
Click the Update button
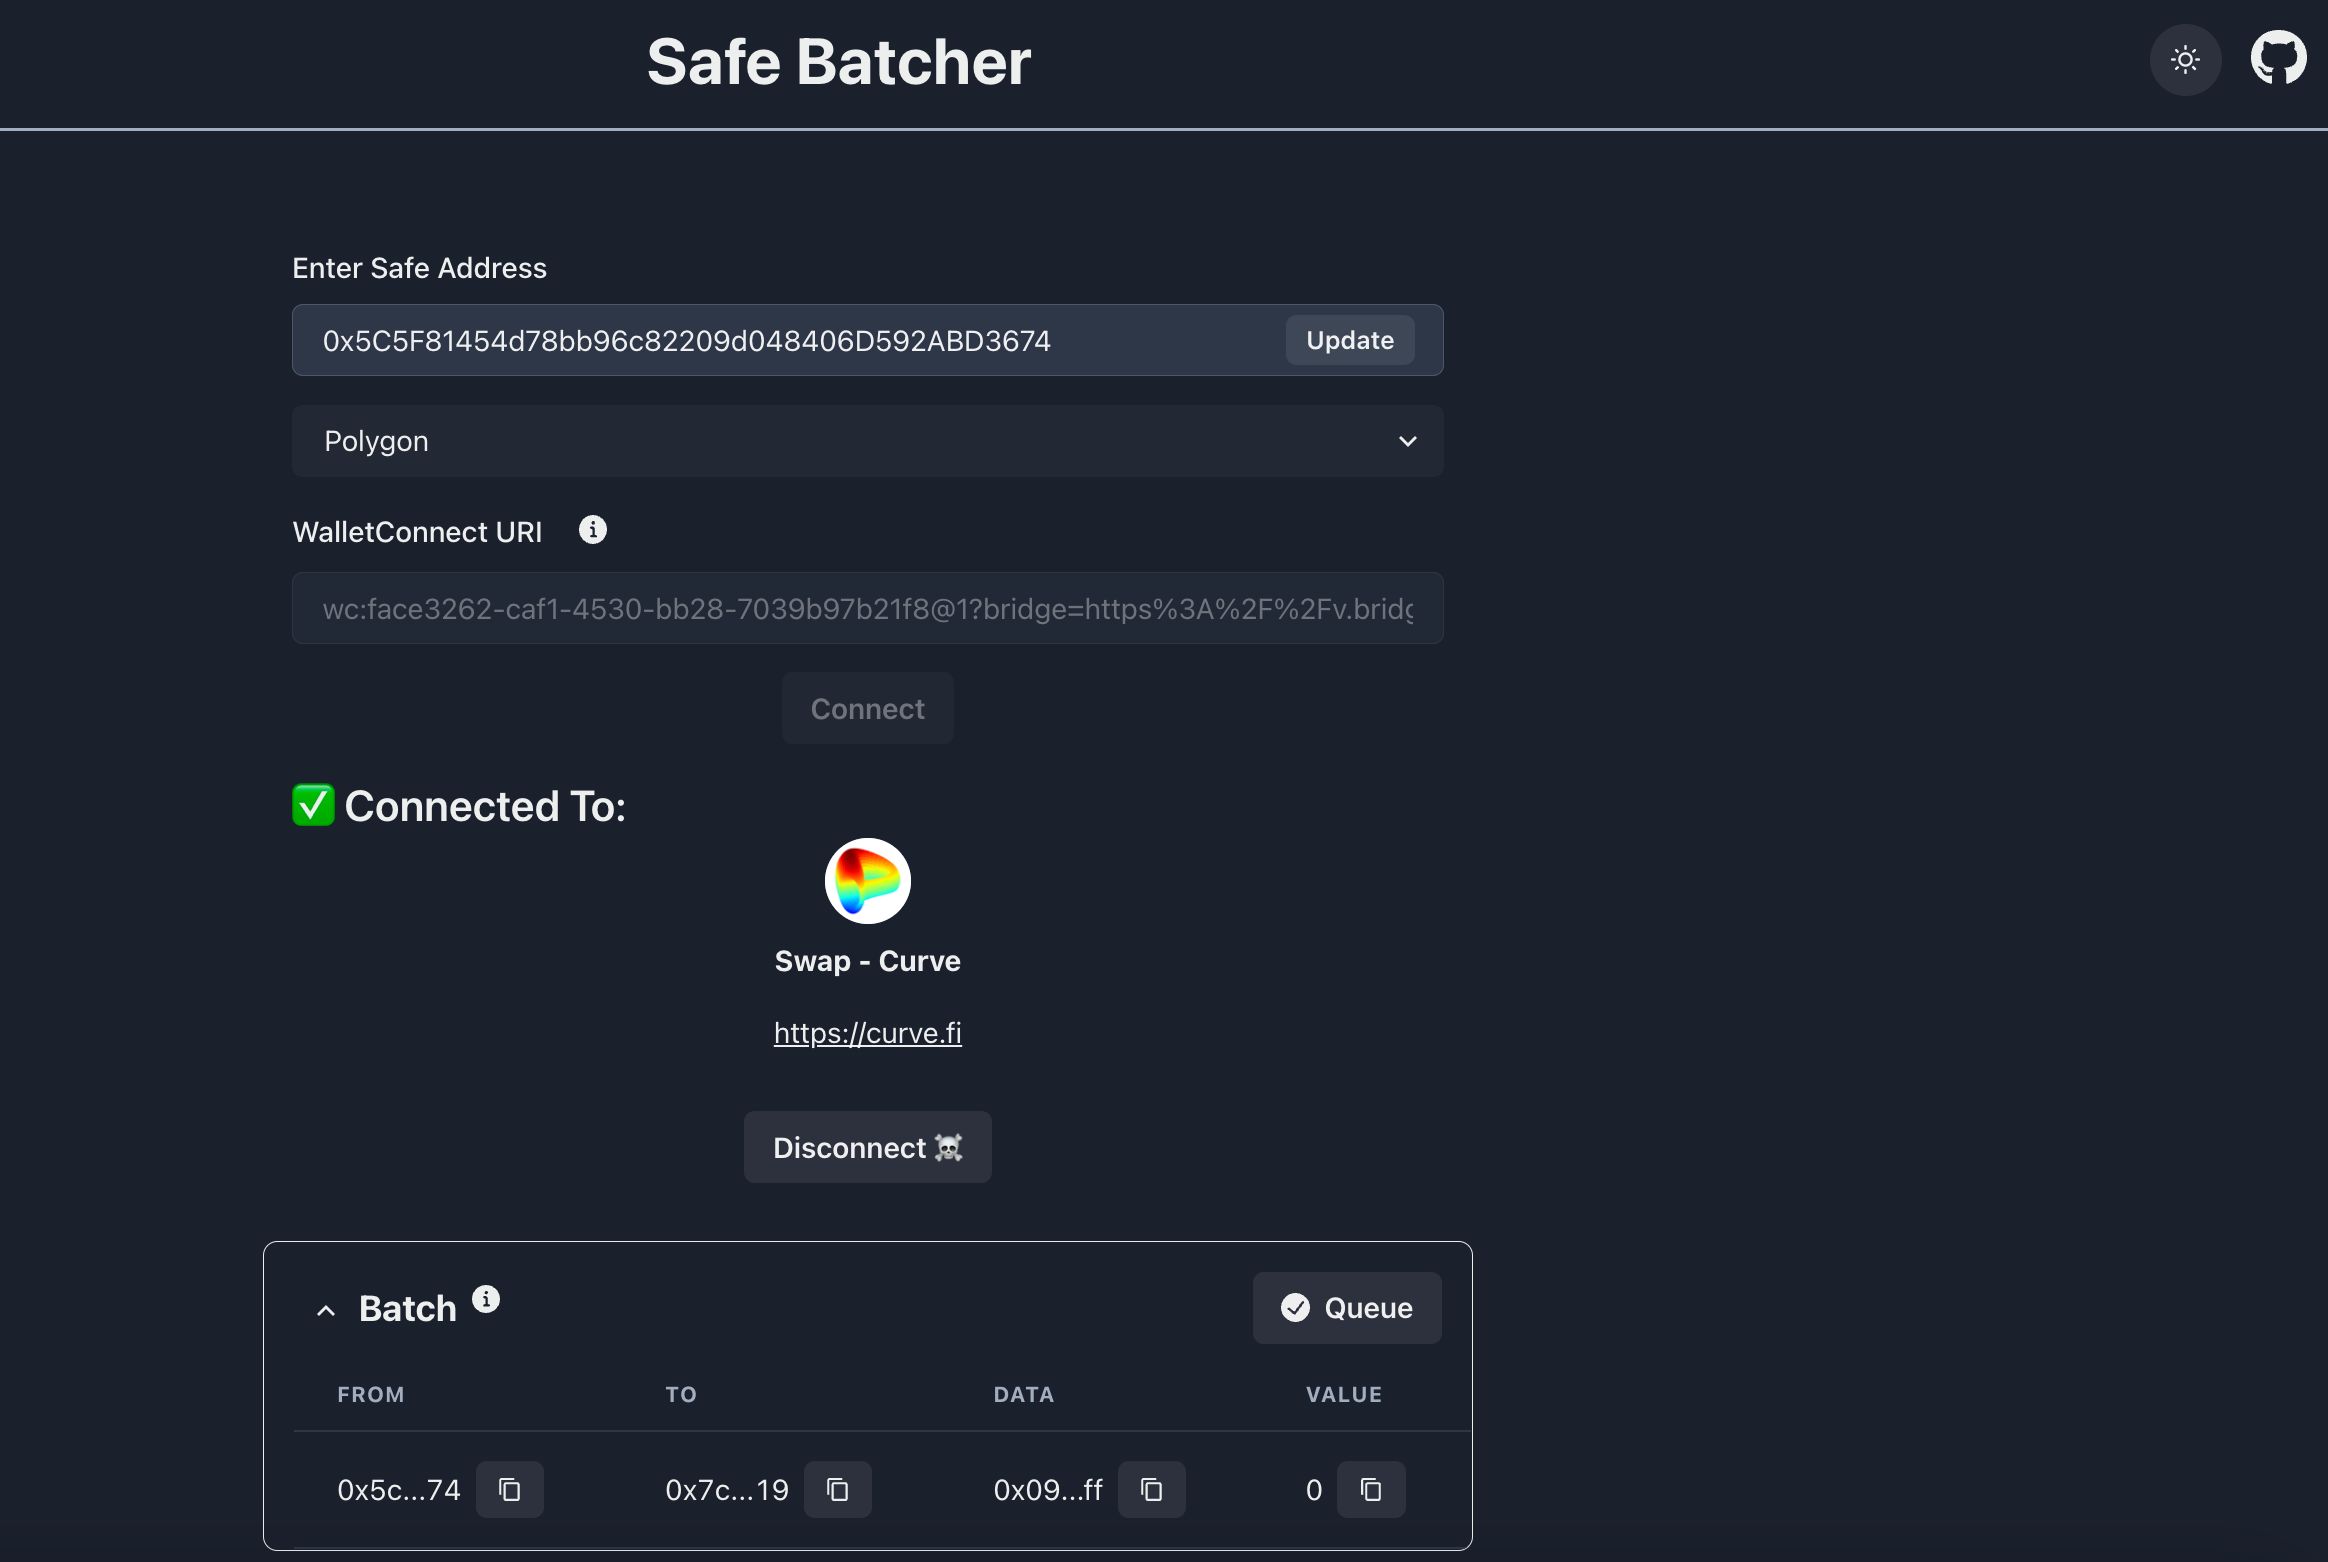point(1350,340)
